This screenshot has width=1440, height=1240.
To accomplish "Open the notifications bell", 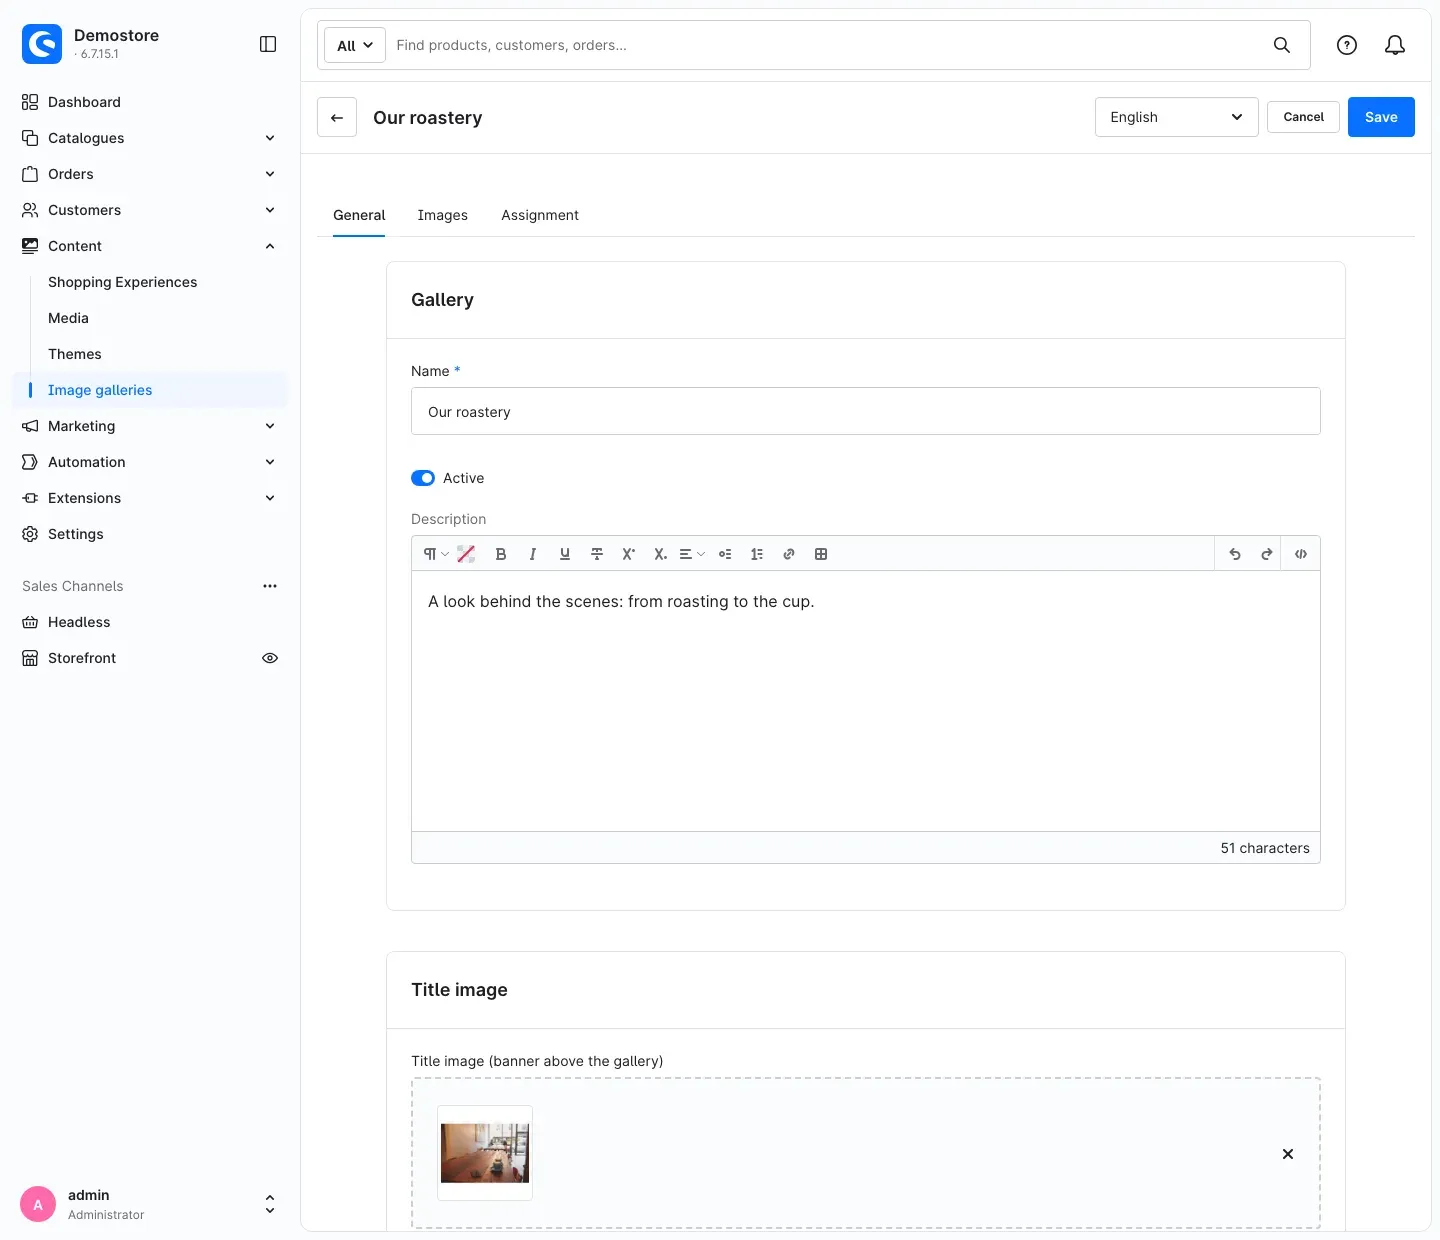I will coord(1395,45).
